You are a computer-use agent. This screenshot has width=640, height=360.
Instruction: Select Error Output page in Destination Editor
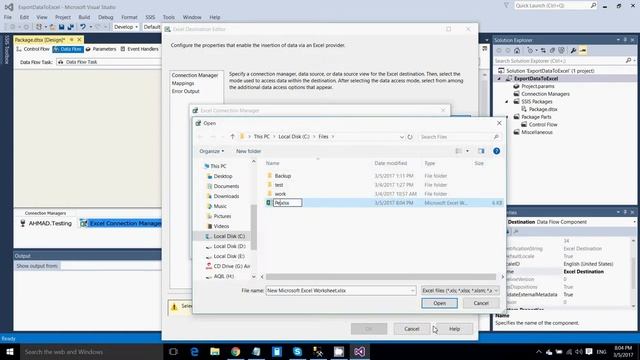pyautogui.click(x=185, y=91)
